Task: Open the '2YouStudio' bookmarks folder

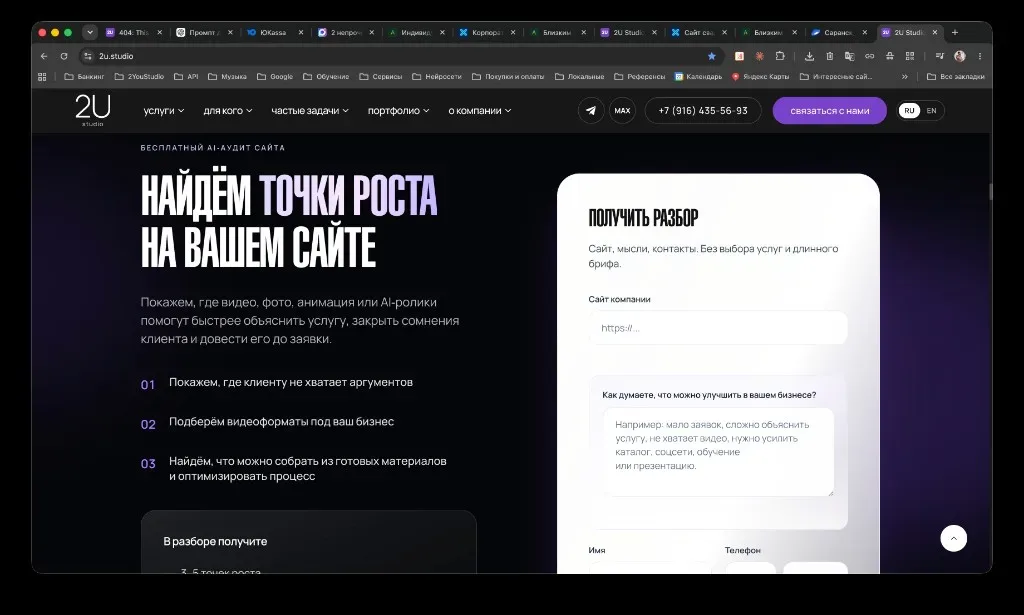Action: (139, 76)
